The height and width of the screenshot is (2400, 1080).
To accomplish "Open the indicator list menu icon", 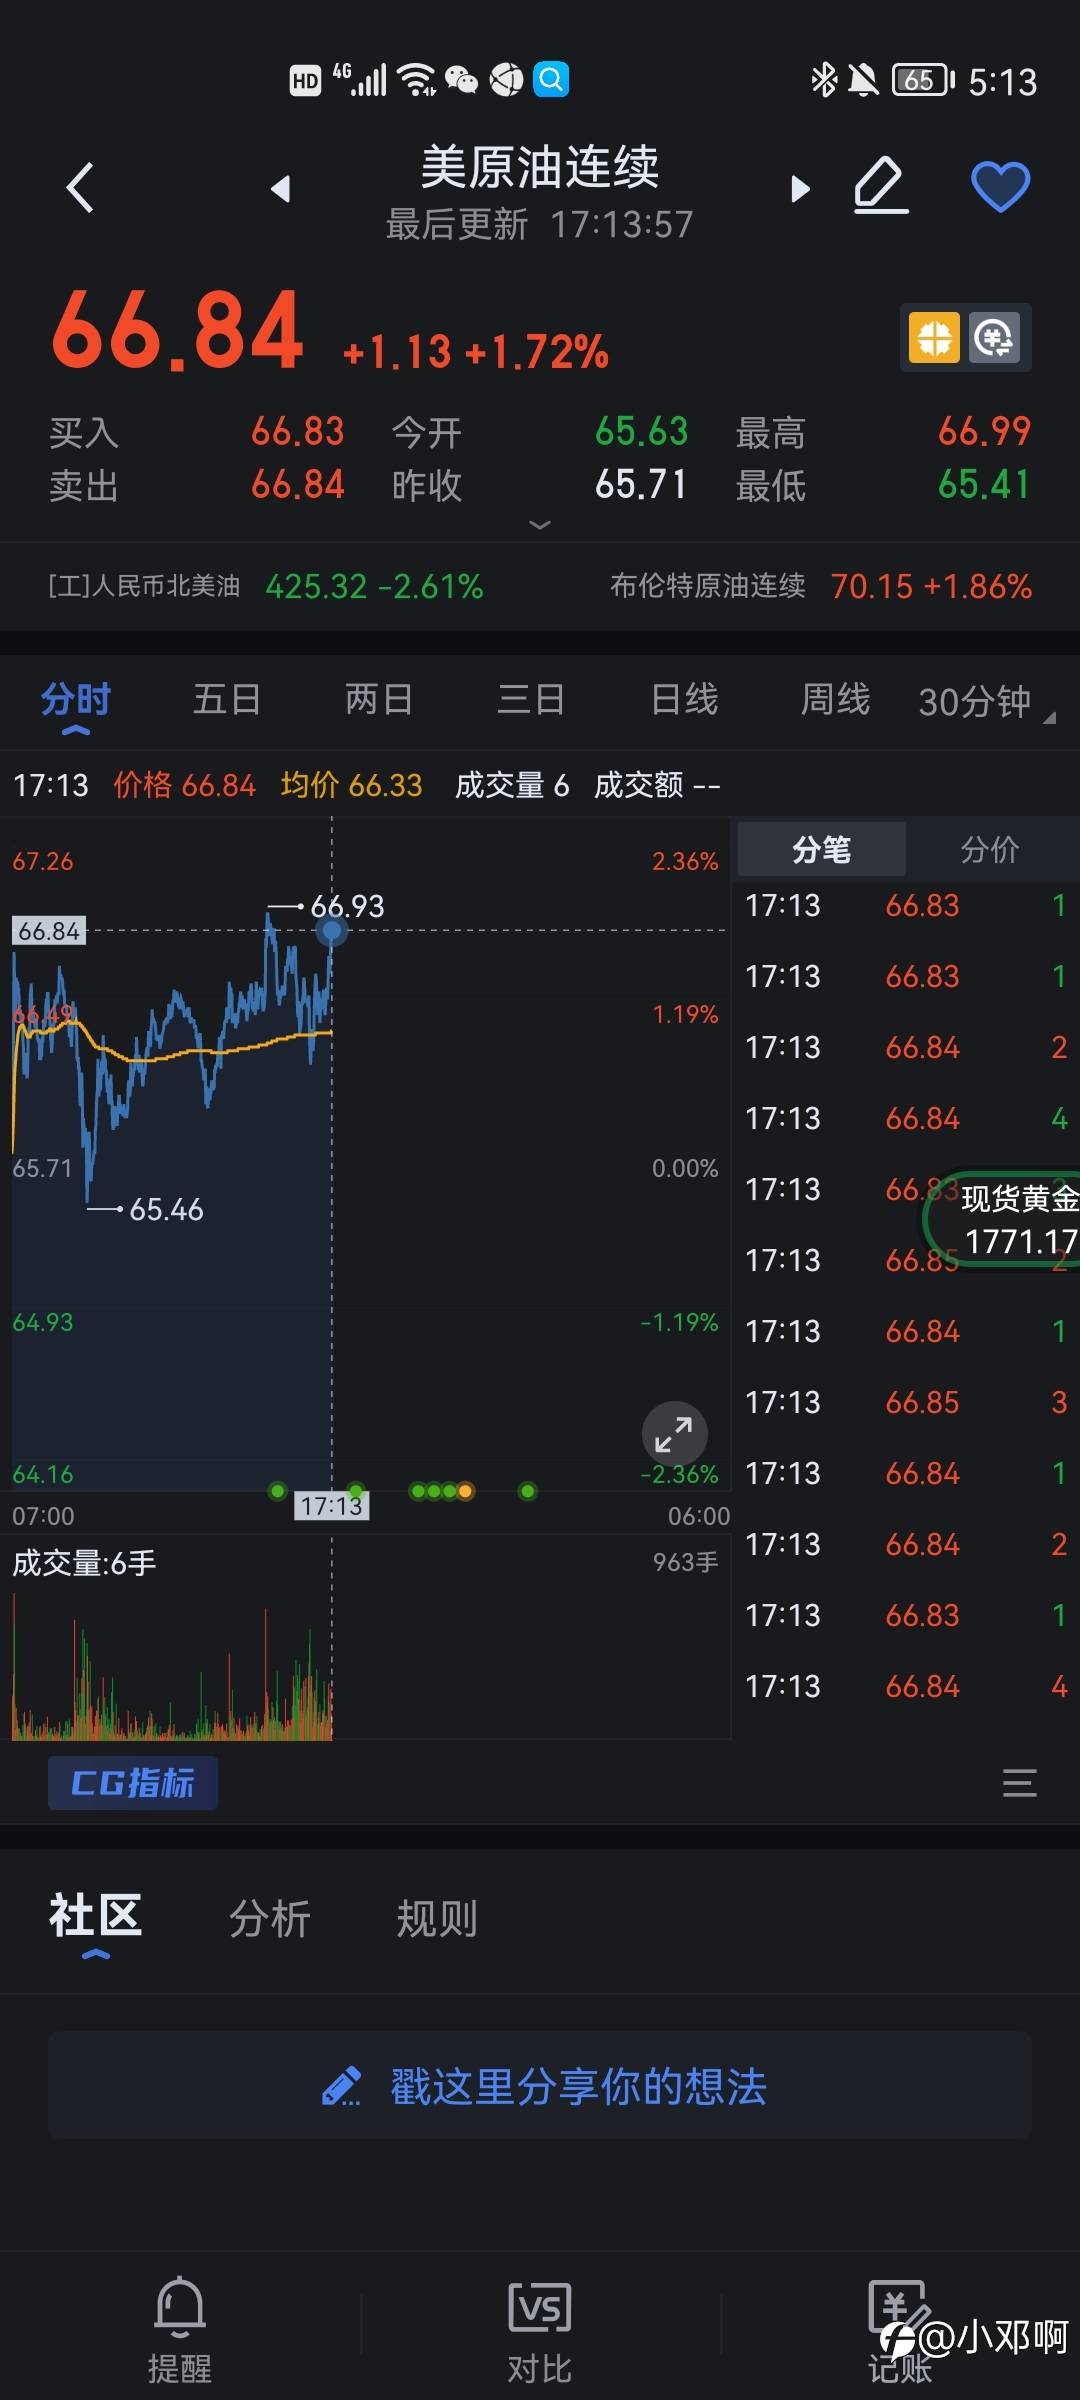I will pyautogui.click(x=1019, y=1783).
